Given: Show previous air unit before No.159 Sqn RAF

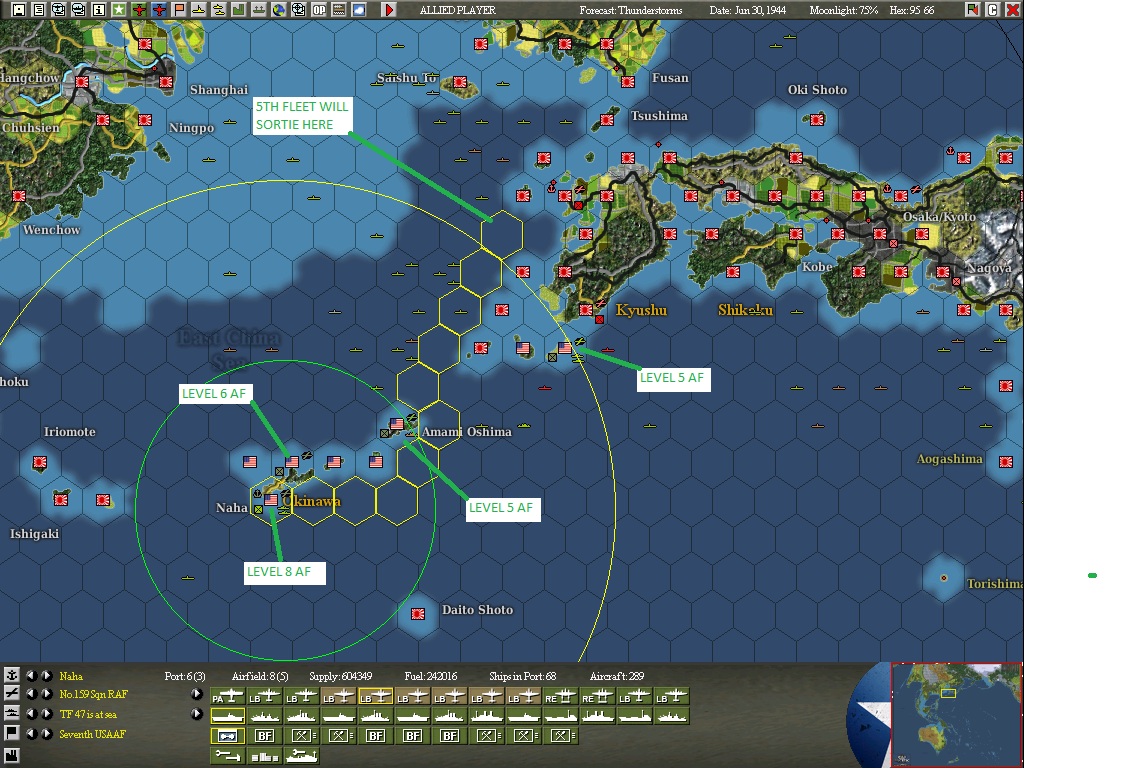Looking at the screenshot, I should pyautogui.click(x=31, y=694).
